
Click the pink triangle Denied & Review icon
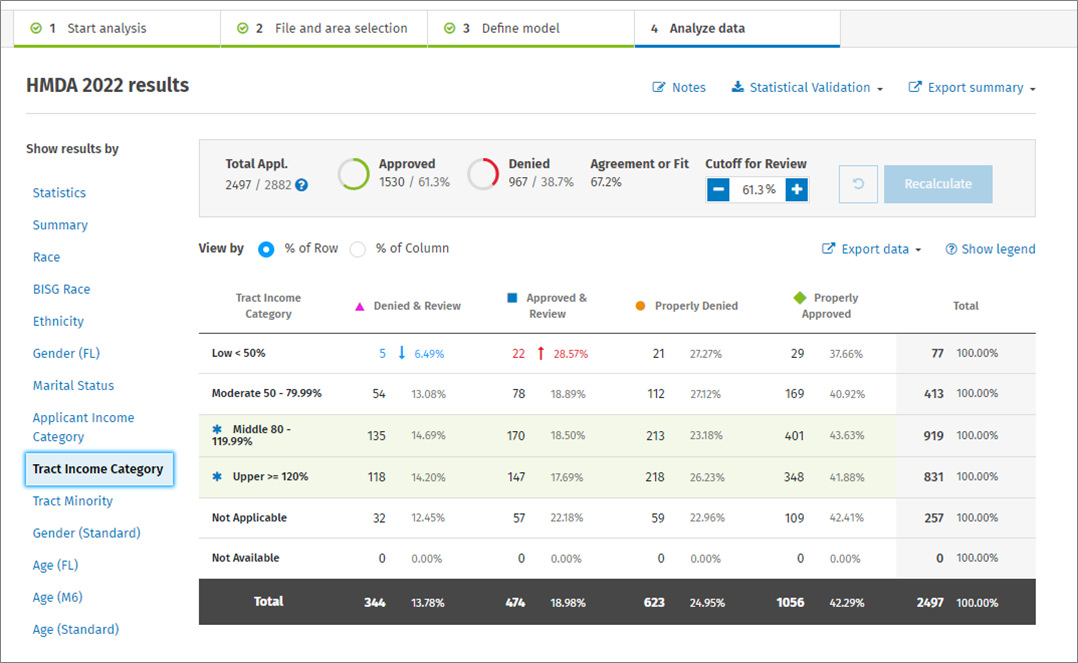pyautogui.click(x=360, y=306)
